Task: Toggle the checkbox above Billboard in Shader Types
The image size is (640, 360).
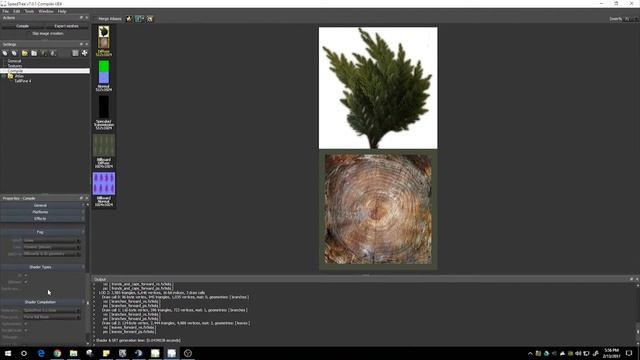Action: pyautogui.click(x=26, y=276)
